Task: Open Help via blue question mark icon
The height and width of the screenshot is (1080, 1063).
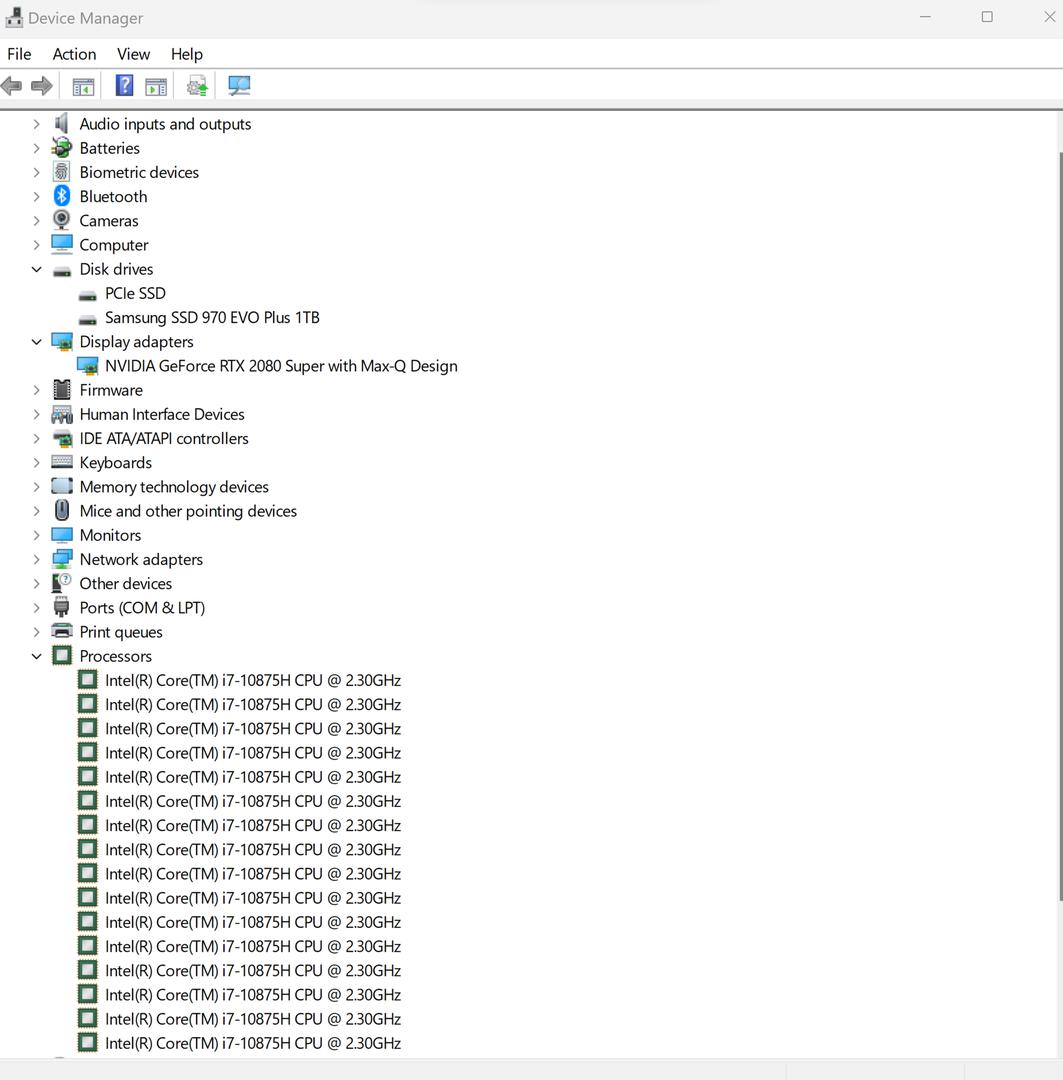Action: (124, 85)
